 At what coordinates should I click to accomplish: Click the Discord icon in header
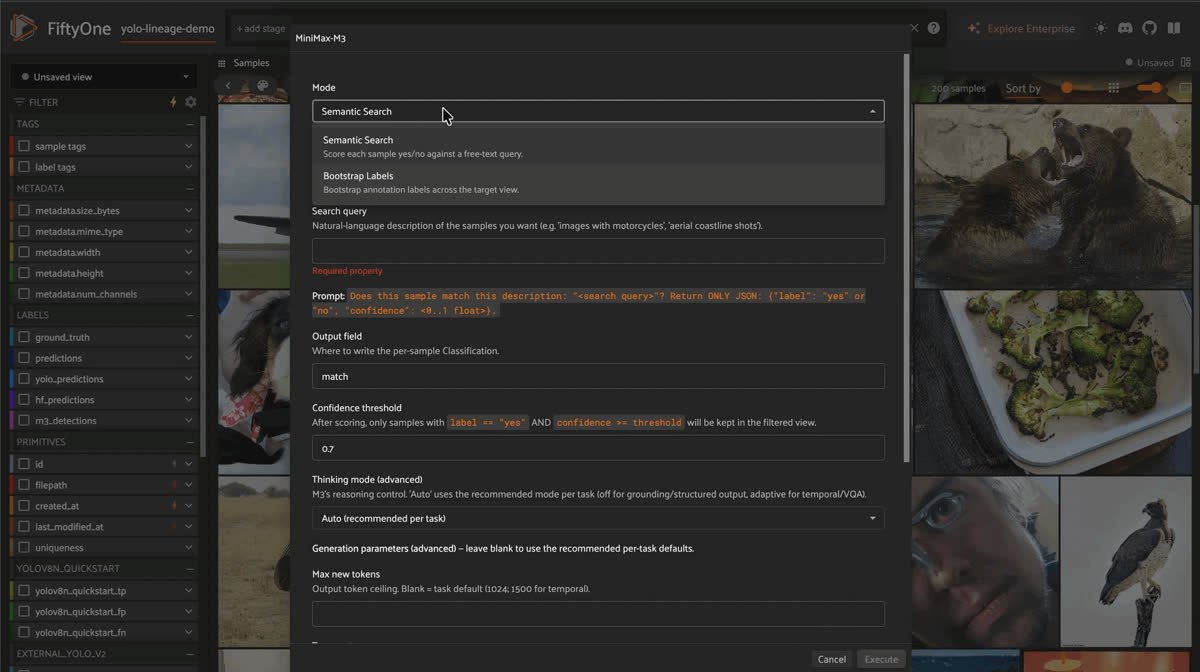(x=1125, y=28)
